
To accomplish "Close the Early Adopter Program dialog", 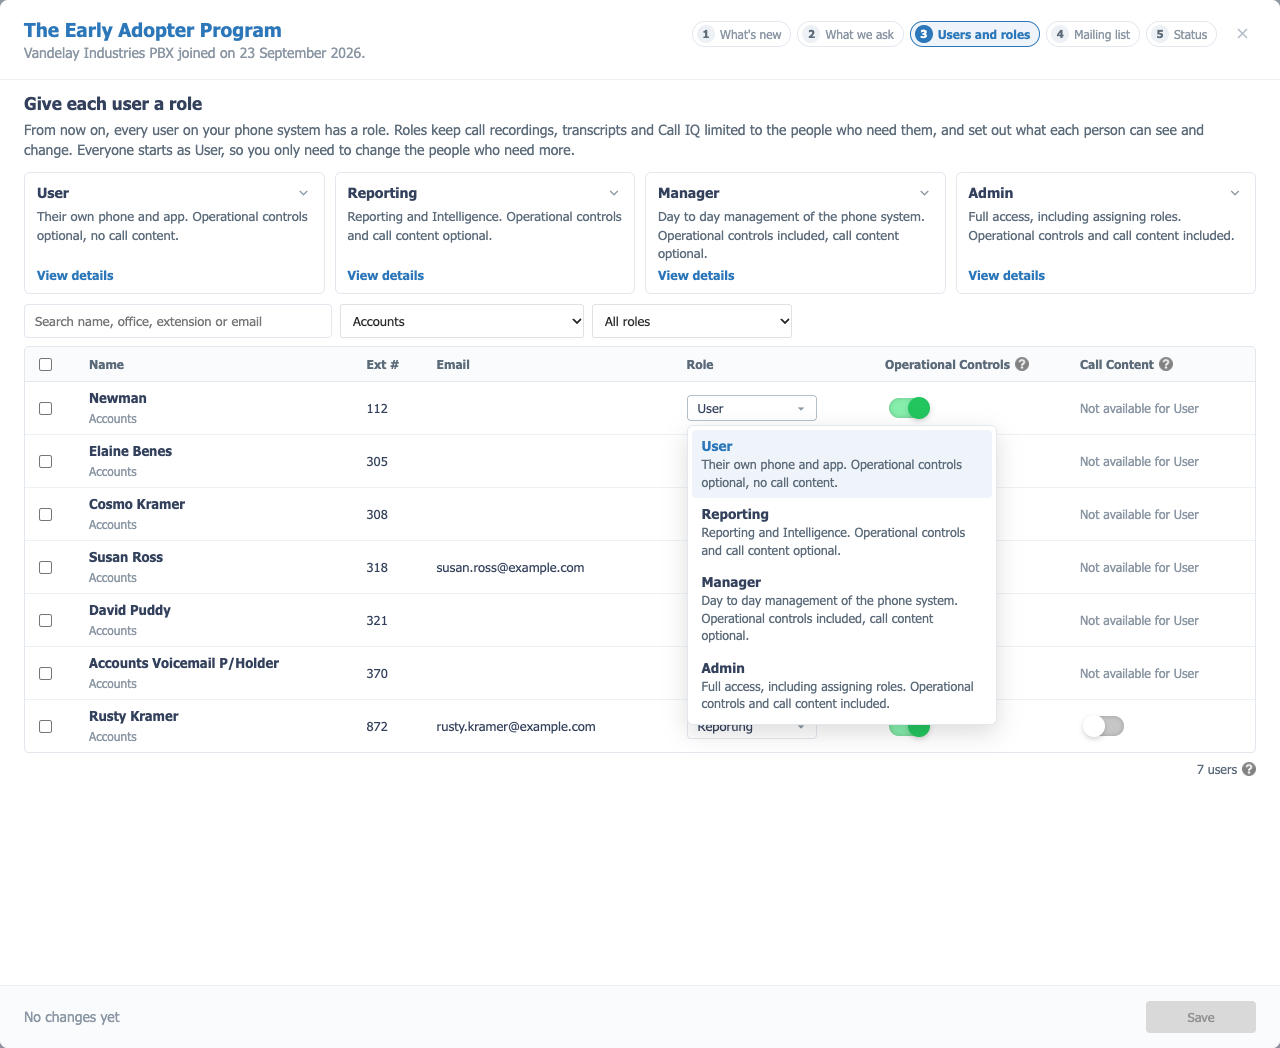I will (x=1242, y=34).
